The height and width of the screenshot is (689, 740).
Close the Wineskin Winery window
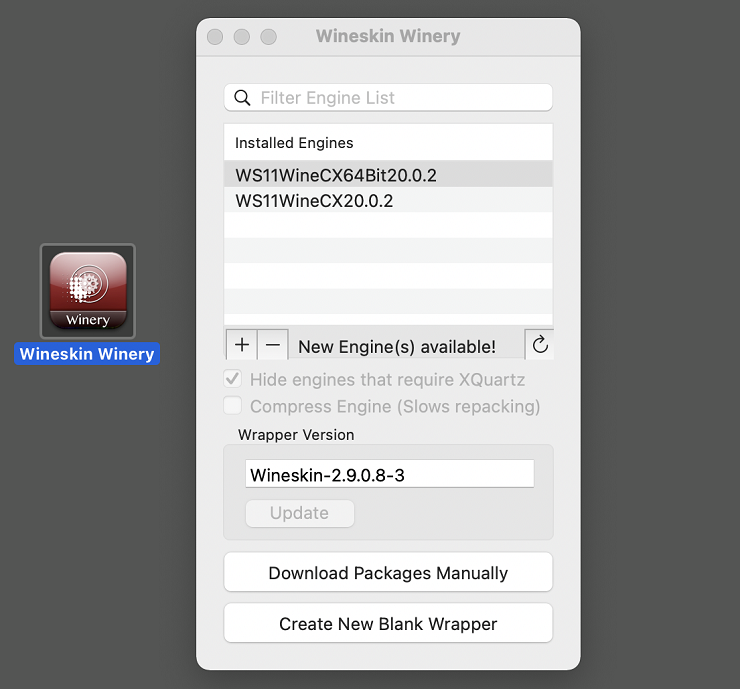(x=215, y=37)
